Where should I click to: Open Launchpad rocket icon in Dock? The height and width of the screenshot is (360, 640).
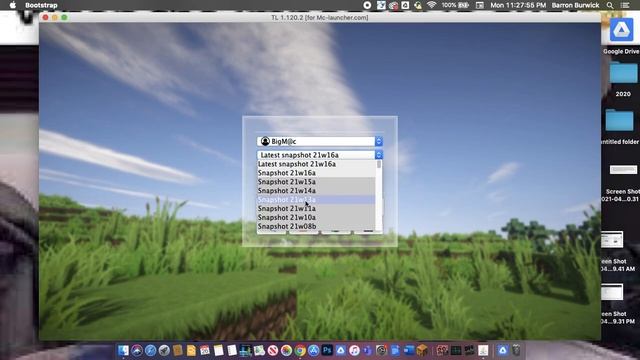tap(164, 350)
